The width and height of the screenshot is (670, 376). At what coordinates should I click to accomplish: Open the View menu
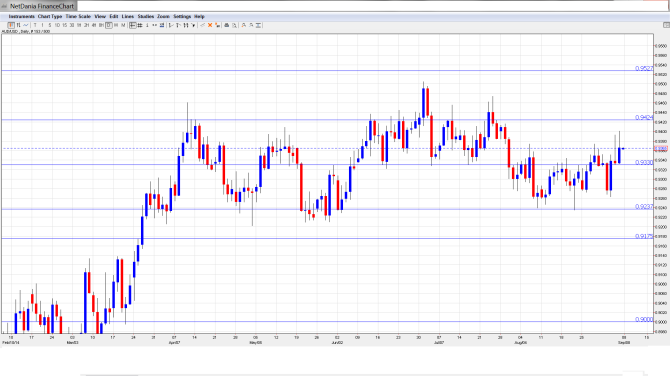100,17
